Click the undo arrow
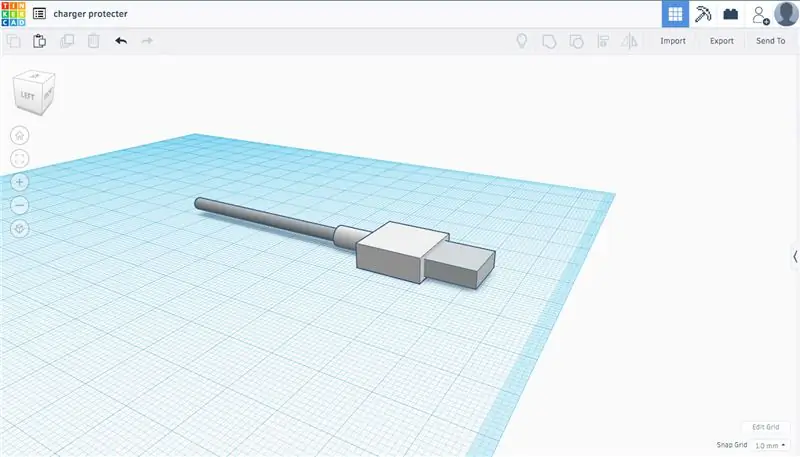This screenshot has width=800, height=457. click(x=121, y=41)
